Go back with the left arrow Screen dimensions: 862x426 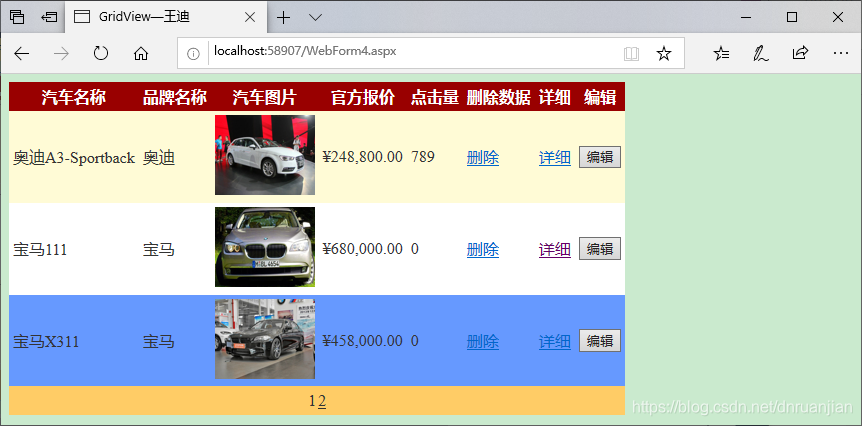21,53
